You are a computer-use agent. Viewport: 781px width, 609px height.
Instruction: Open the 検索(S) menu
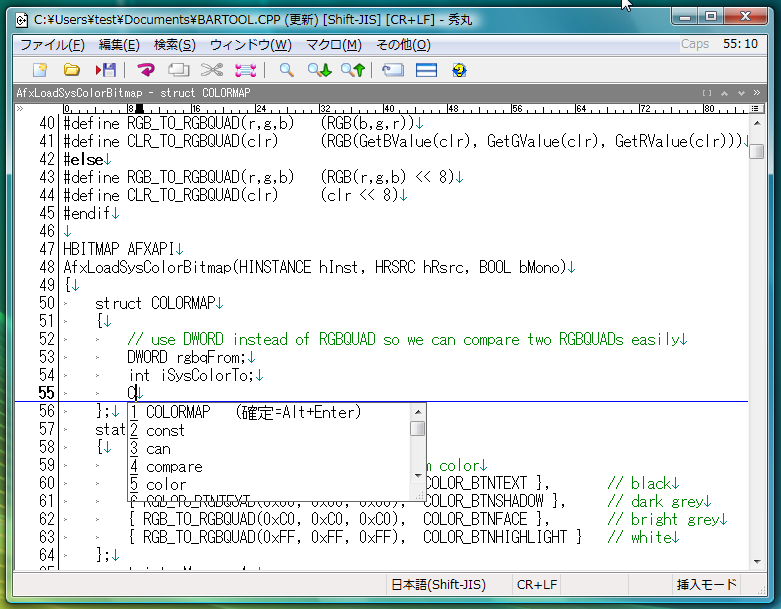175,45
